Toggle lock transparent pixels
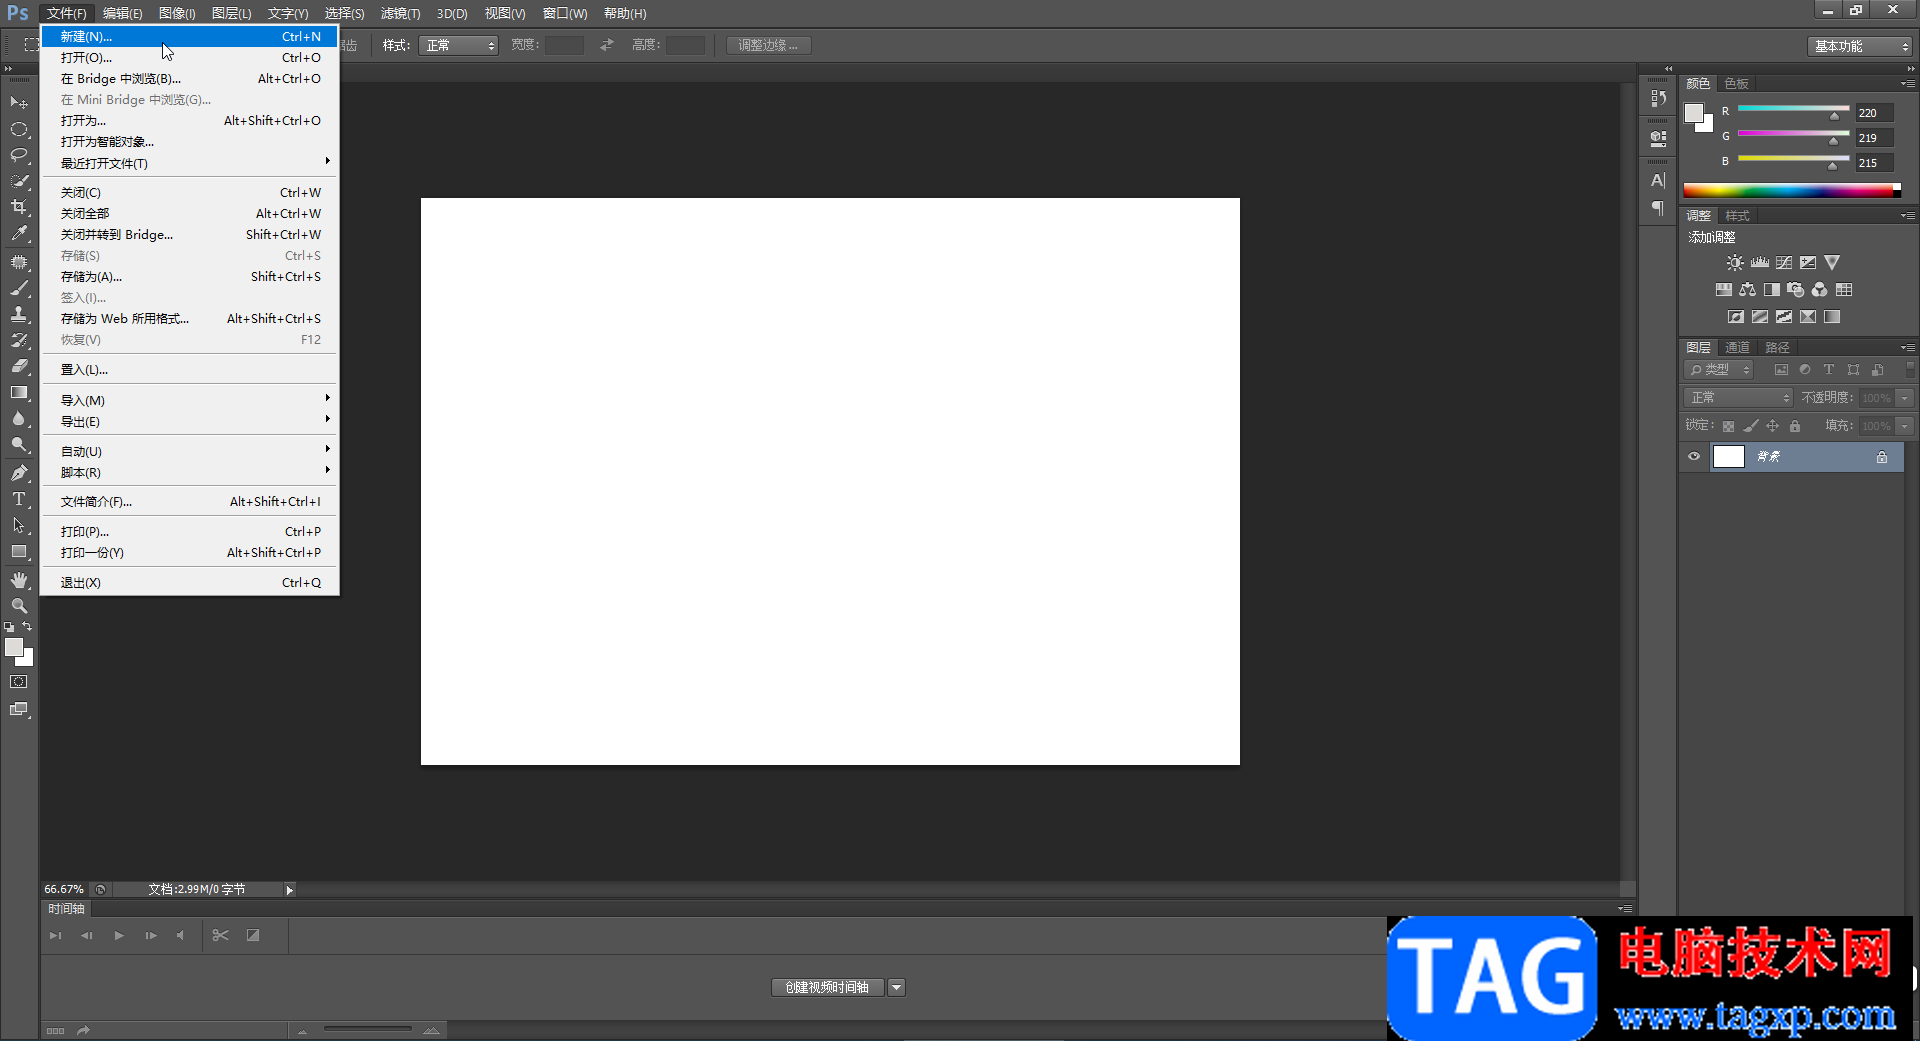This screenshot has height=1041, width=1920. (1728, 426)
